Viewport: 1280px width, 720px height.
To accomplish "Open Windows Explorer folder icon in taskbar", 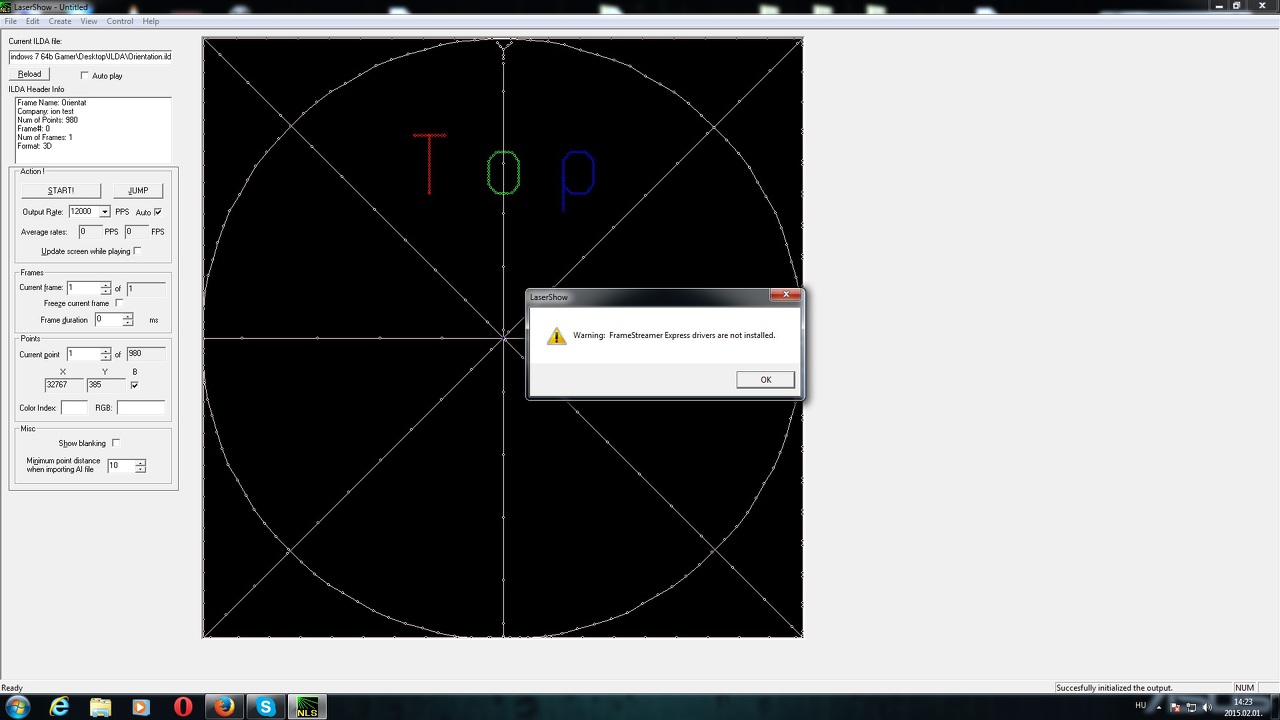I will click(100, 707).
